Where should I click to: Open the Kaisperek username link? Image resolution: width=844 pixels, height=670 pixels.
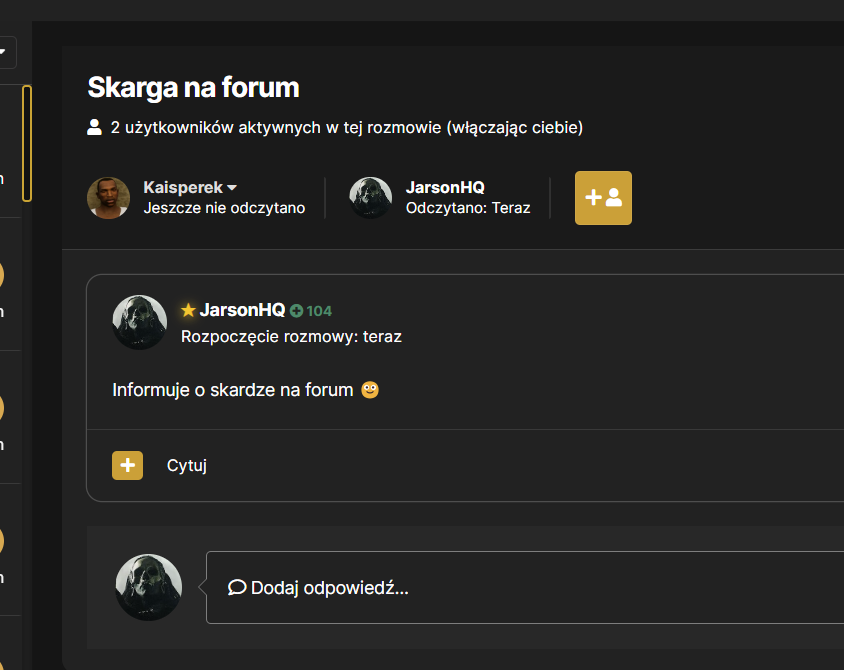(183, 187)
